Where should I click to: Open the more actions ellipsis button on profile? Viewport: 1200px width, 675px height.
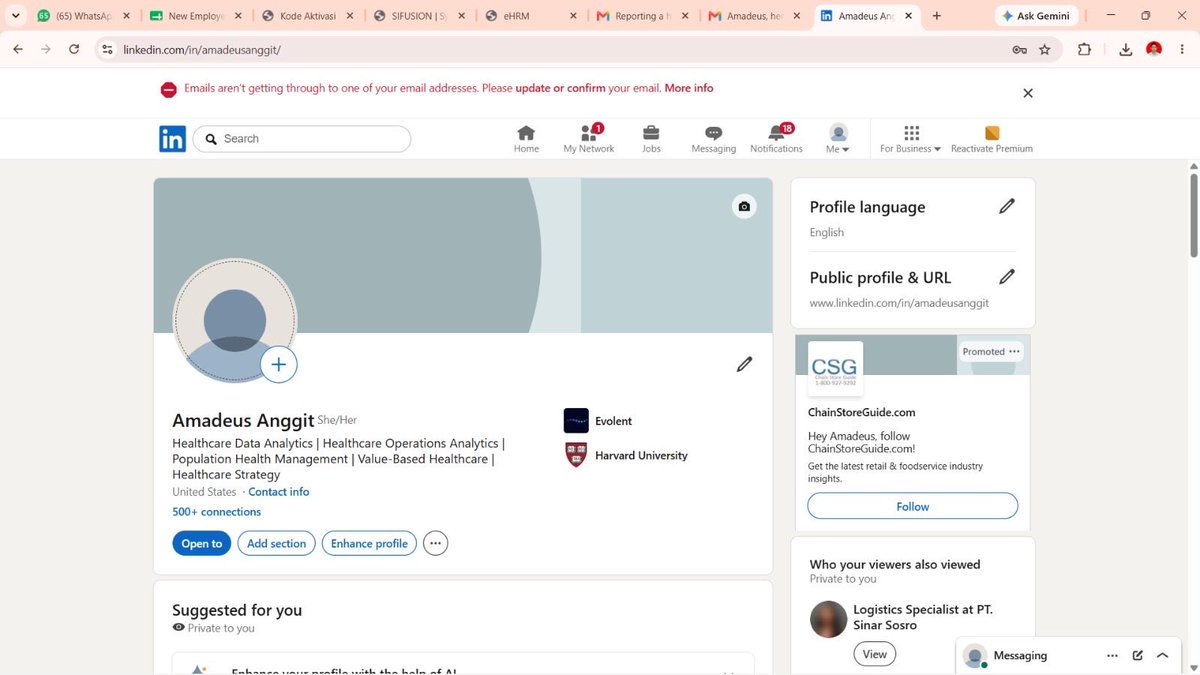pyautogui.click(x=435, y=543)
